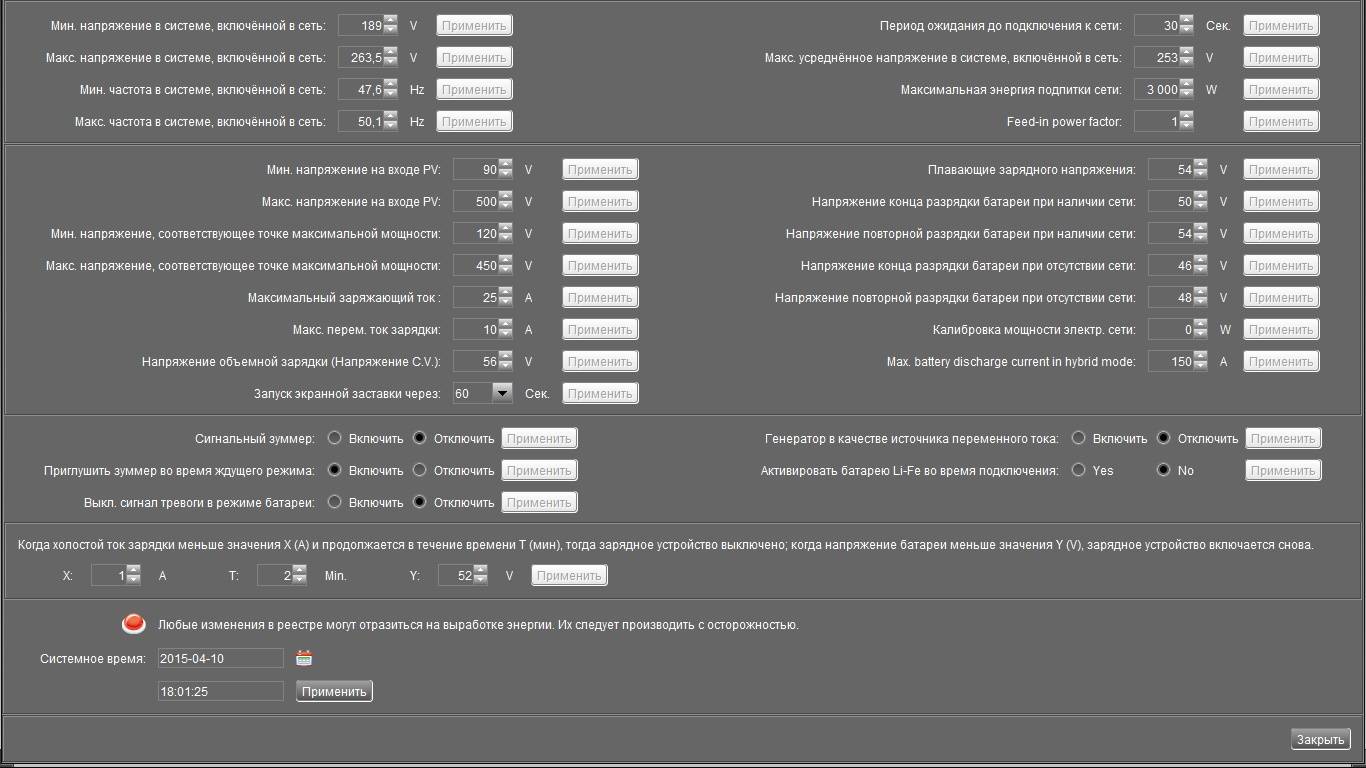
Task: Adjust the max PV input voltage spinner
Action: coord(506,202)
